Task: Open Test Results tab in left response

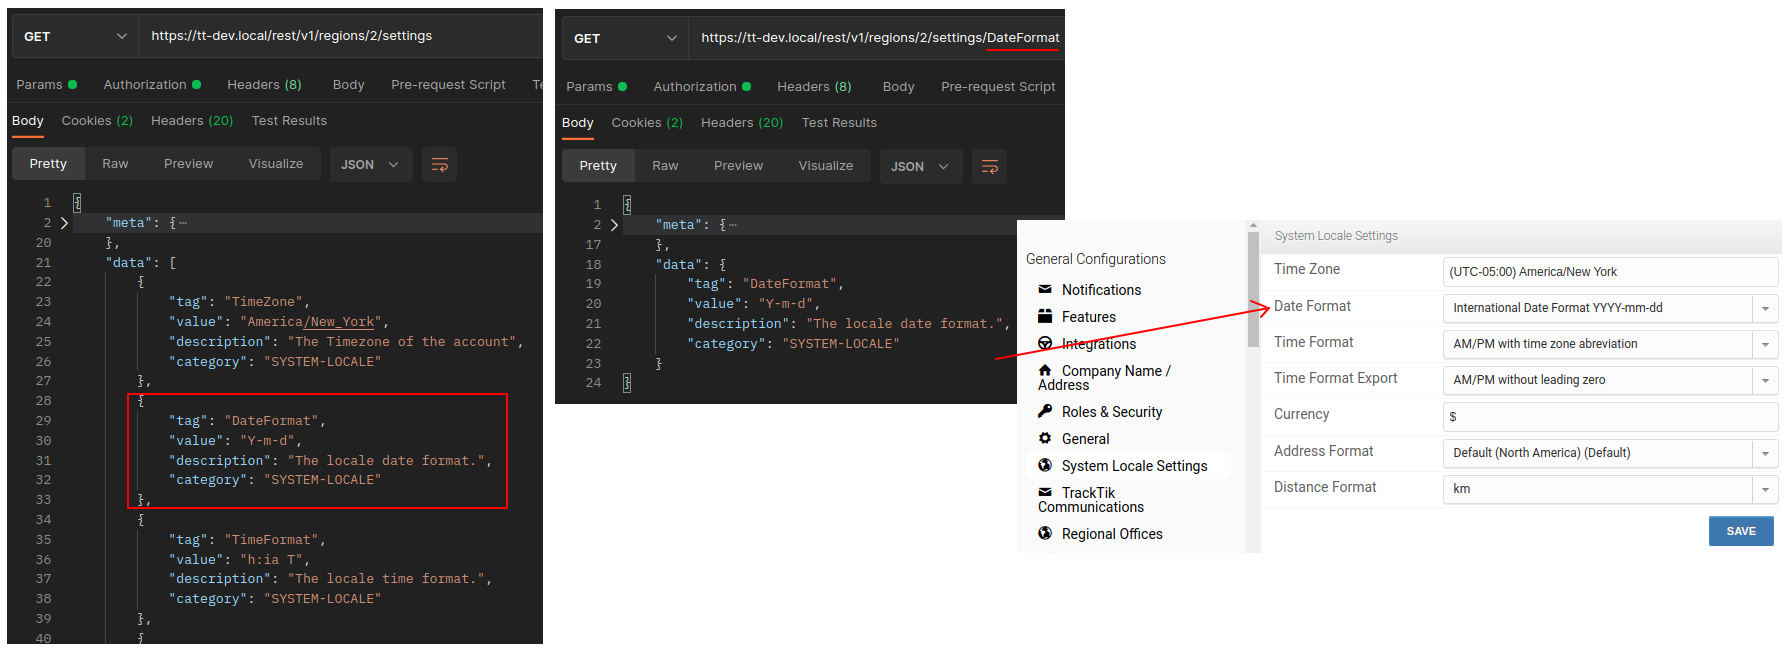Action: coord(289,121)
